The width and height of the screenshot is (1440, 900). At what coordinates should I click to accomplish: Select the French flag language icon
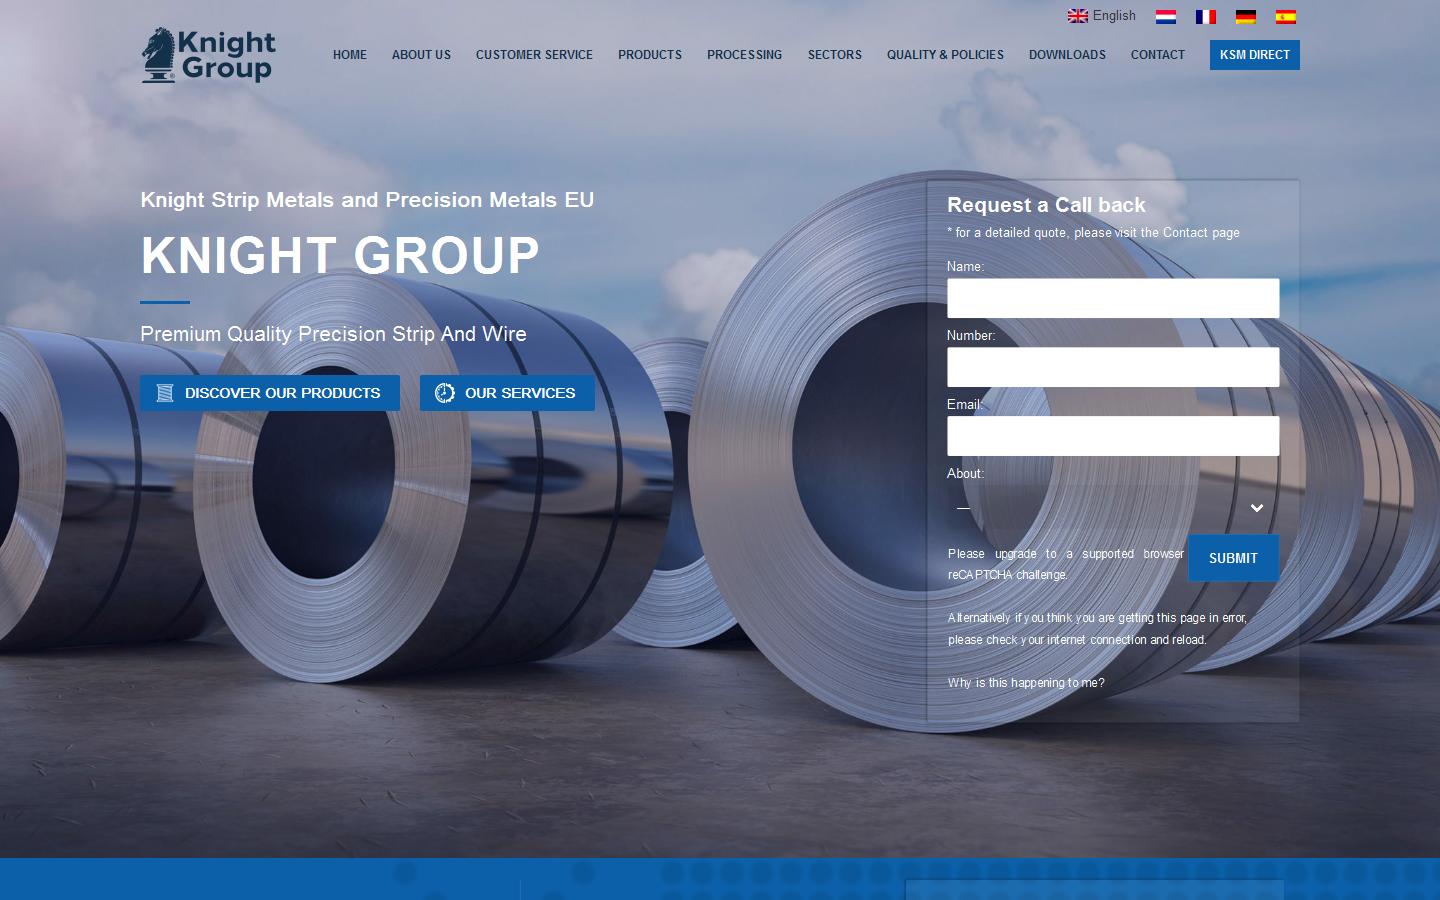coord(1205,17)
